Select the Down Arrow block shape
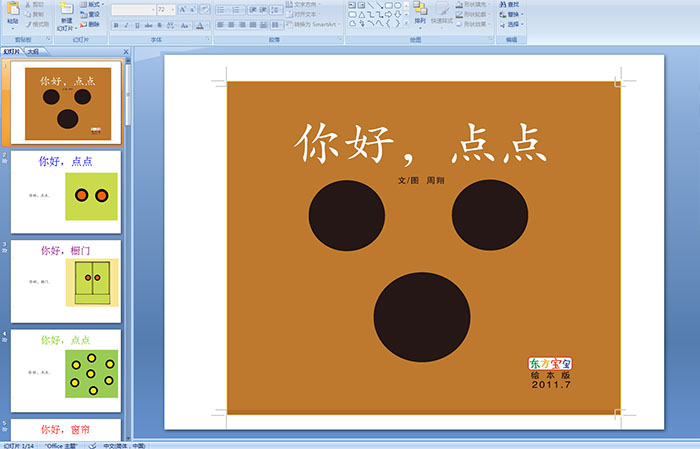This screenshot has width=700, height=449. (397, 14)
